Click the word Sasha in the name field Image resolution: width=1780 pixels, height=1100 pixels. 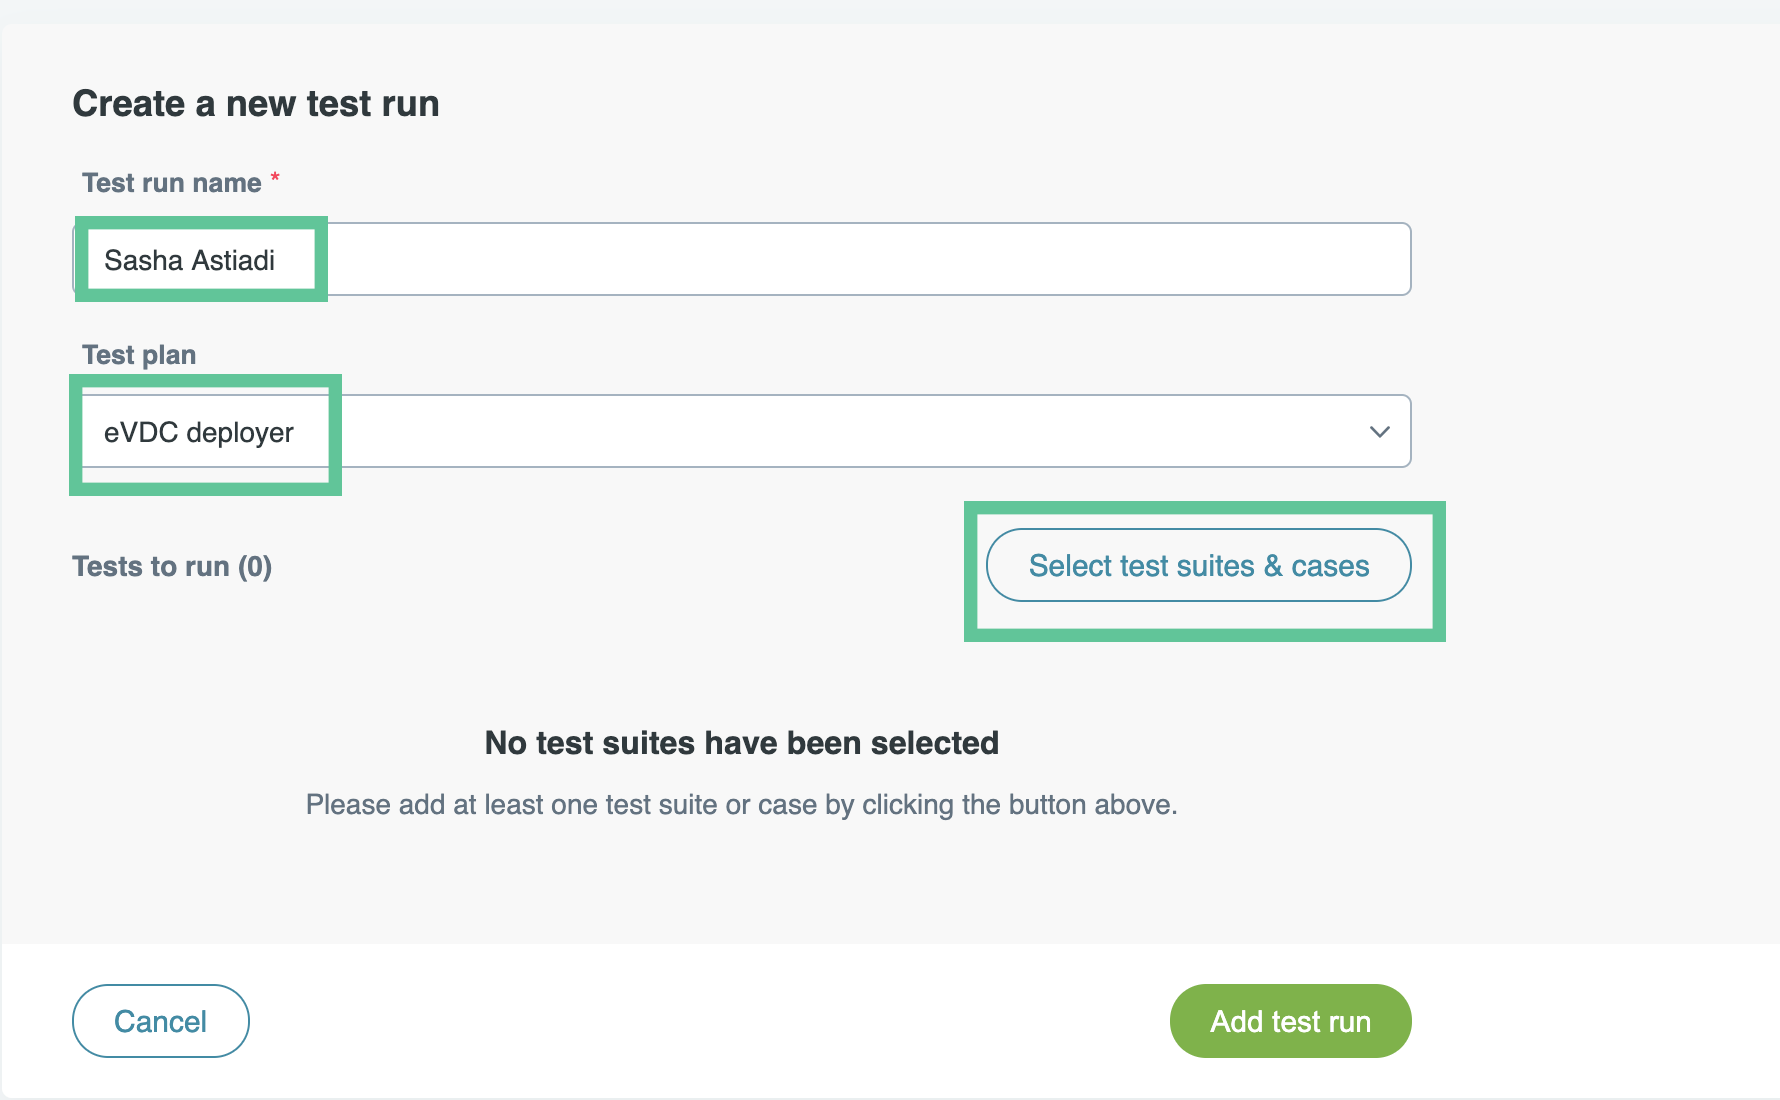143,261
